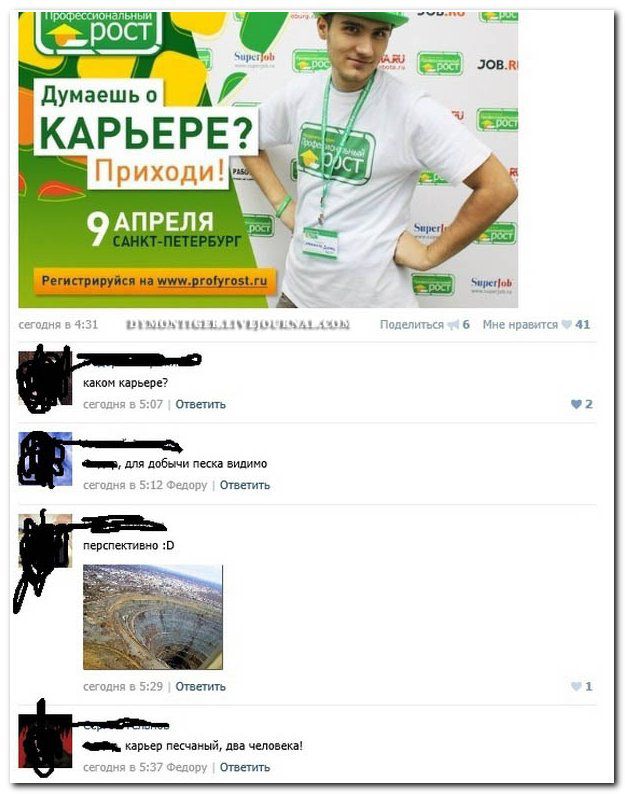Click the www.profyrost.ru registration banner button
This screenshot has height=794, width=625.
coord(155,281)
